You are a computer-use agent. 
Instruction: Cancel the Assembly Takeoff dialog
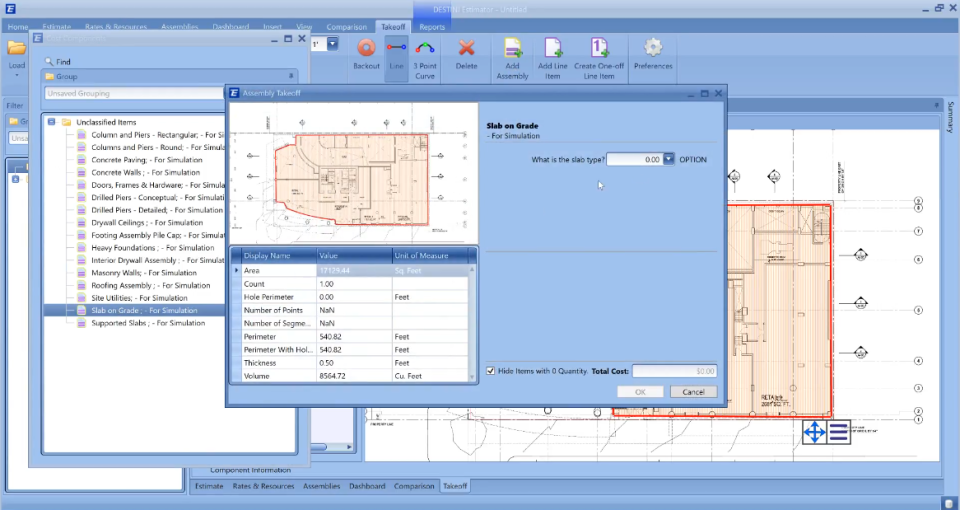pyautogui.click(x=693, y=392)
